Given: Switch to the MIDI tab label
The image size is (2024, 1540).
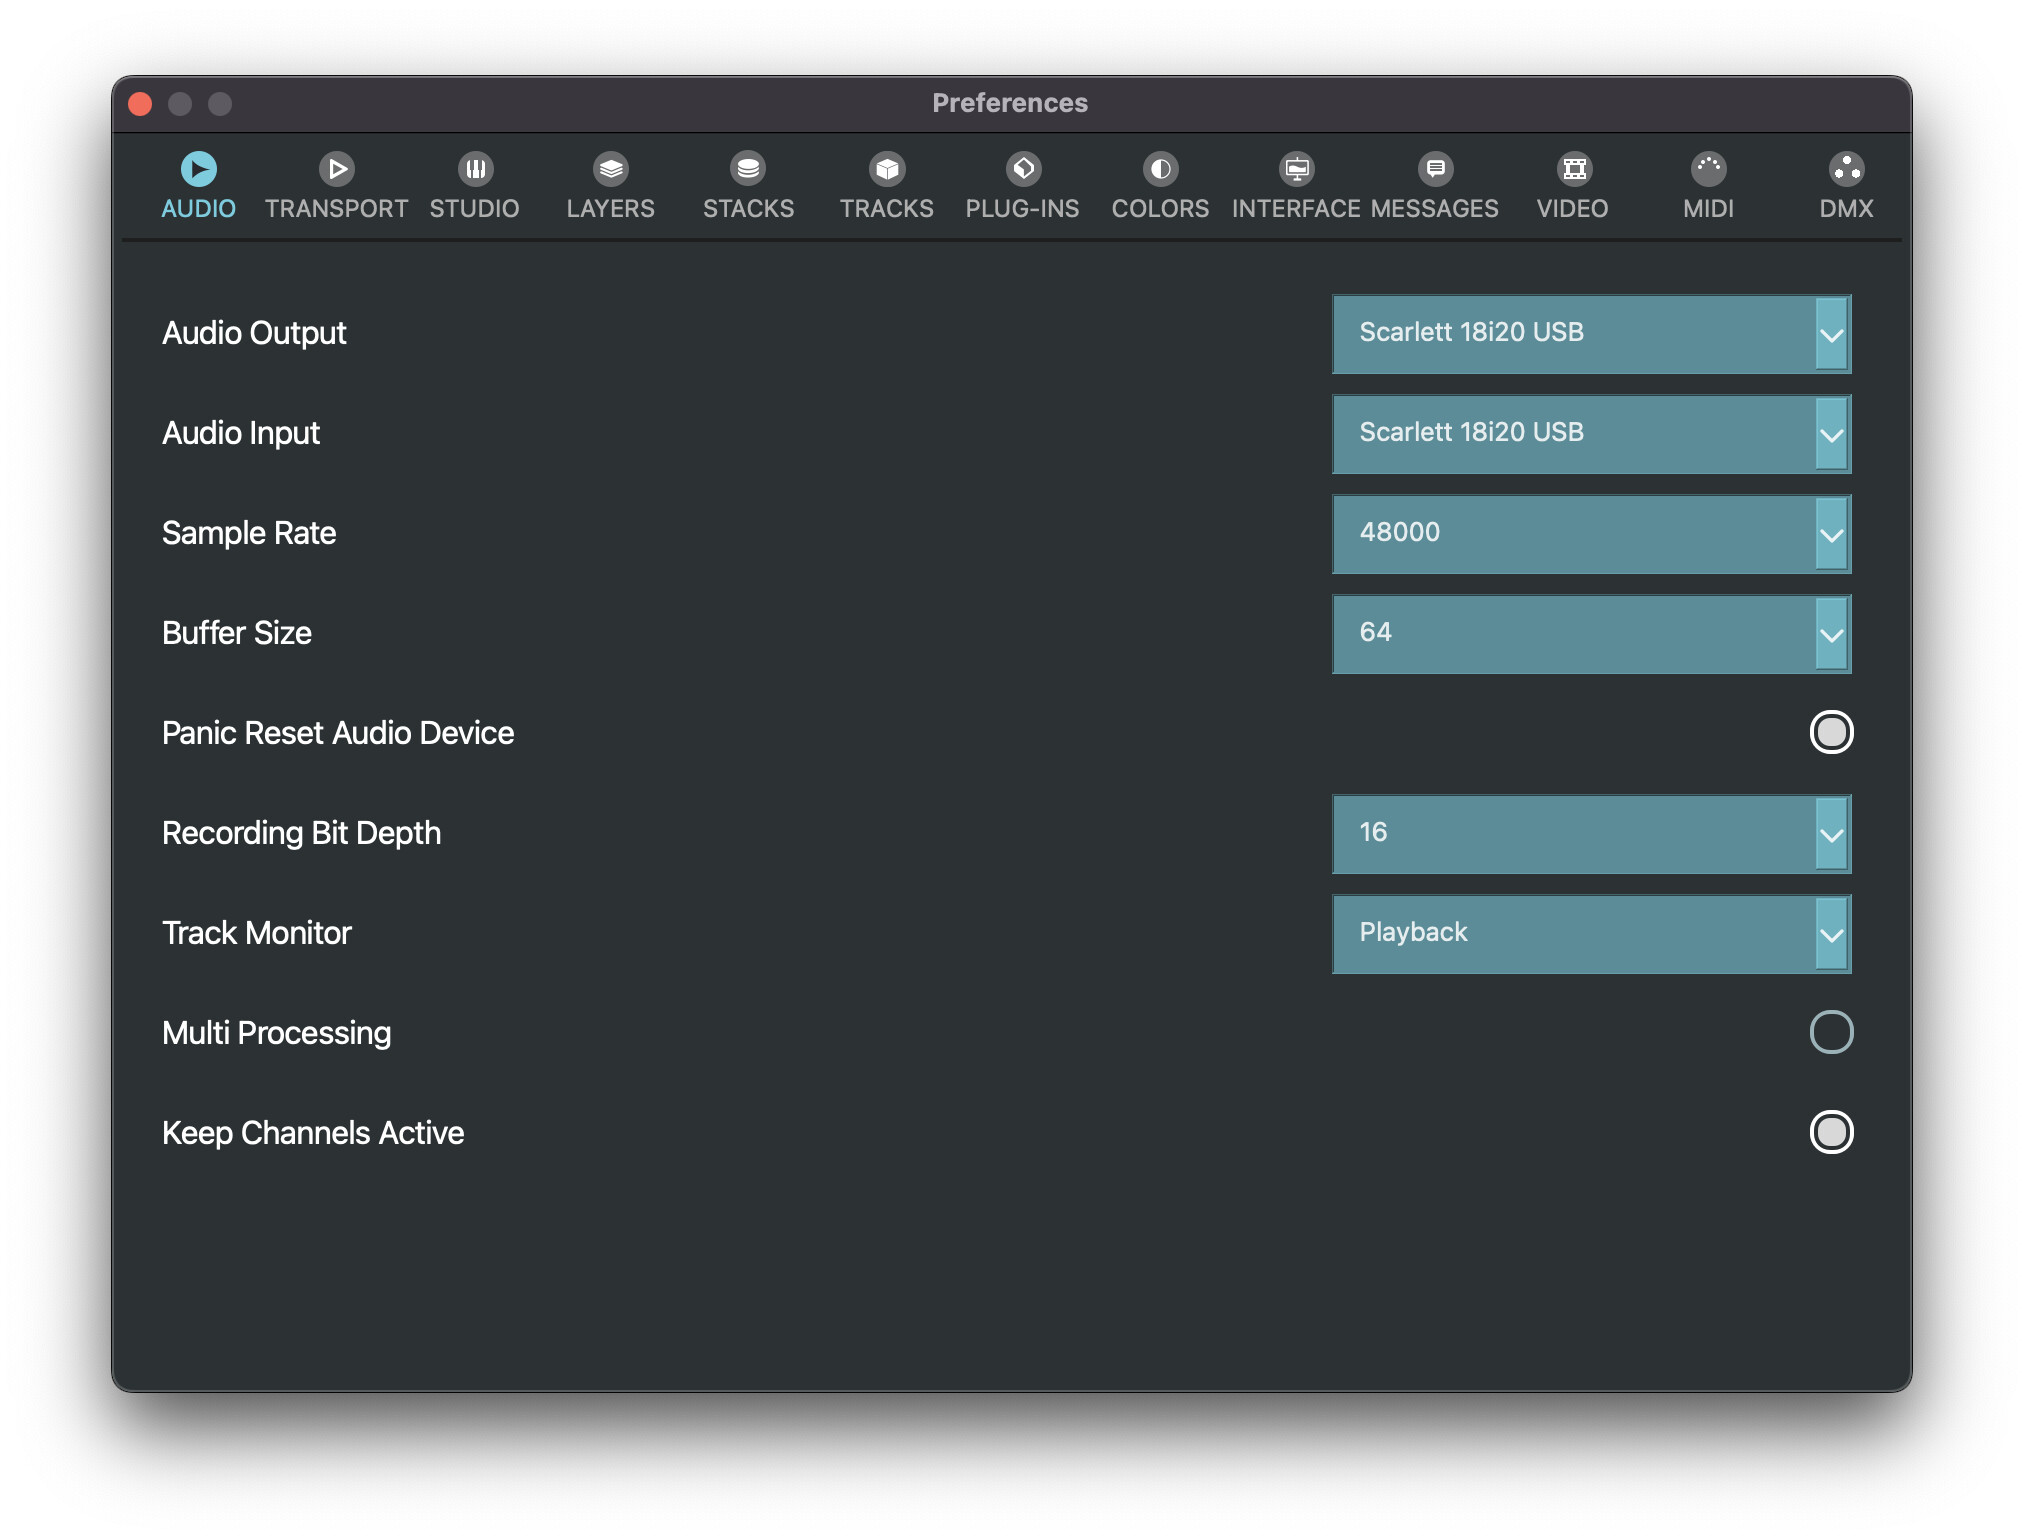Looking at the screenshot, I should click(x=1709, y=209).
